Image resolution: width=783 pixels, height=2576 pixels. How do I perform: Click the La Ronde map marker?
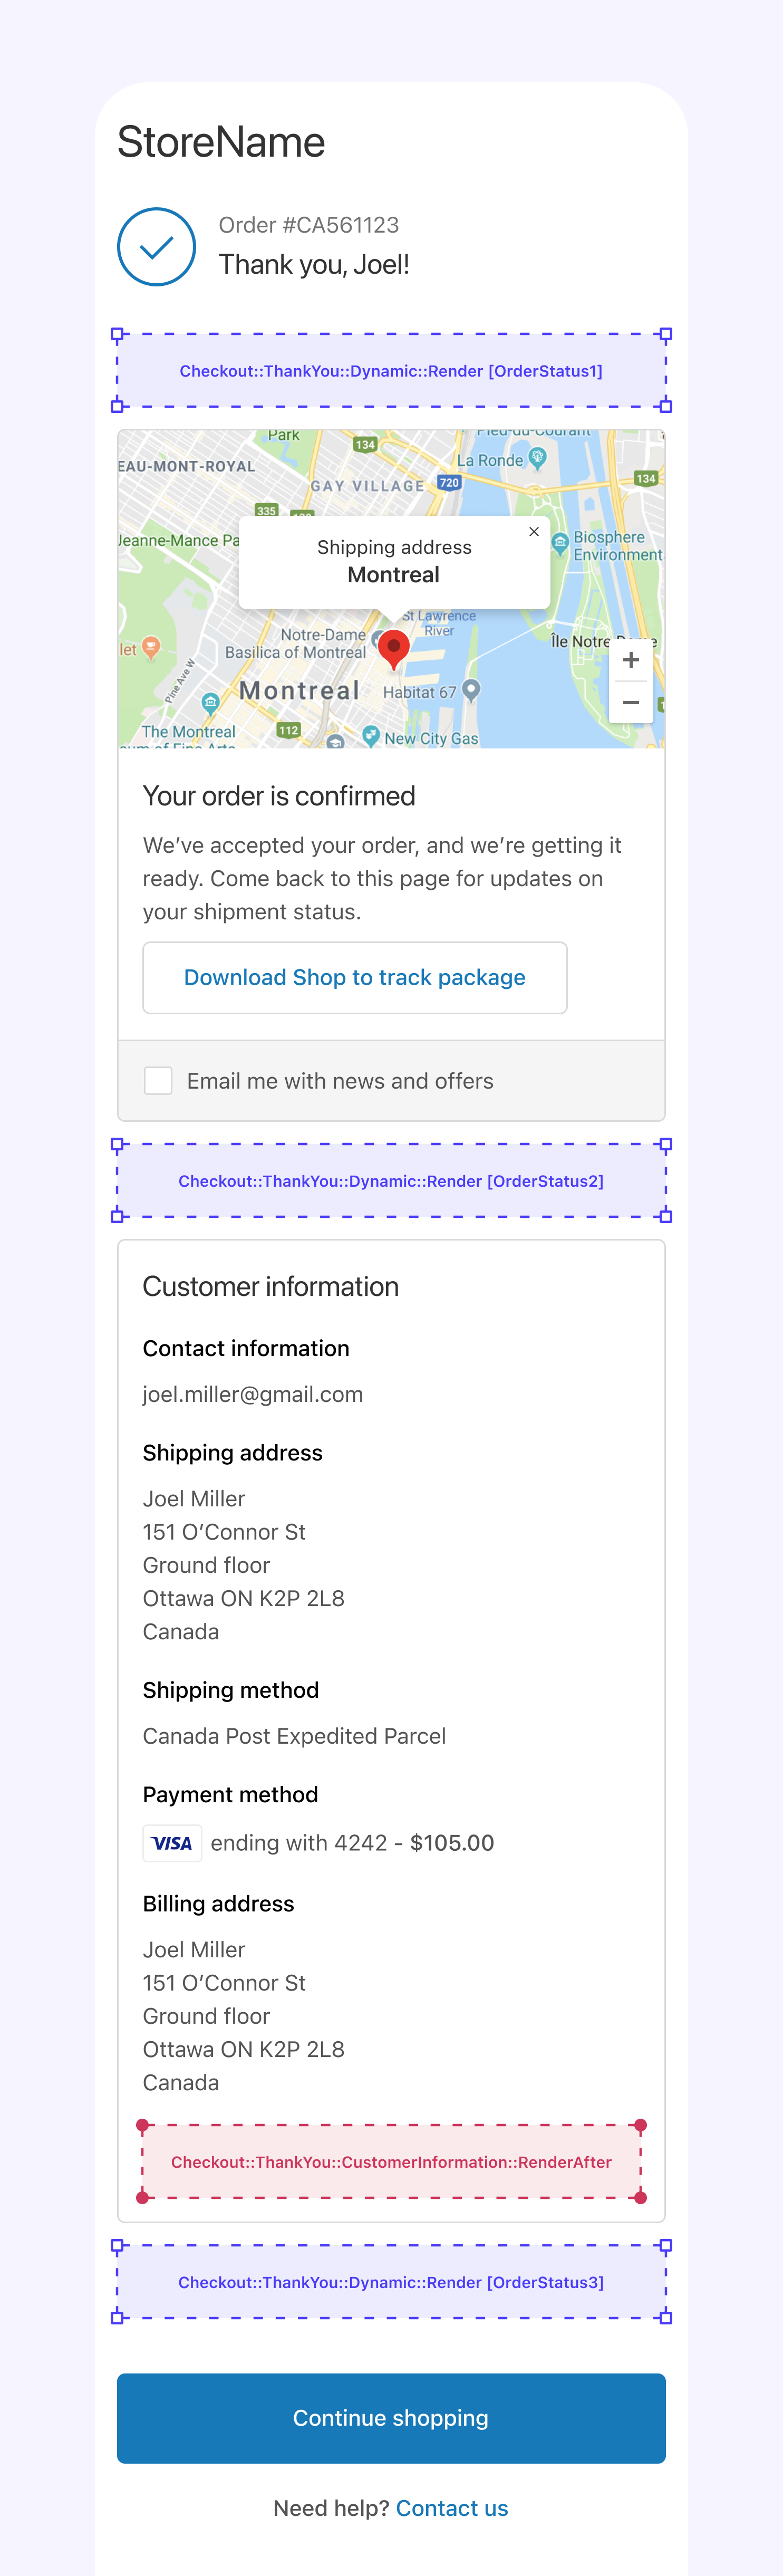coord(538,458)
